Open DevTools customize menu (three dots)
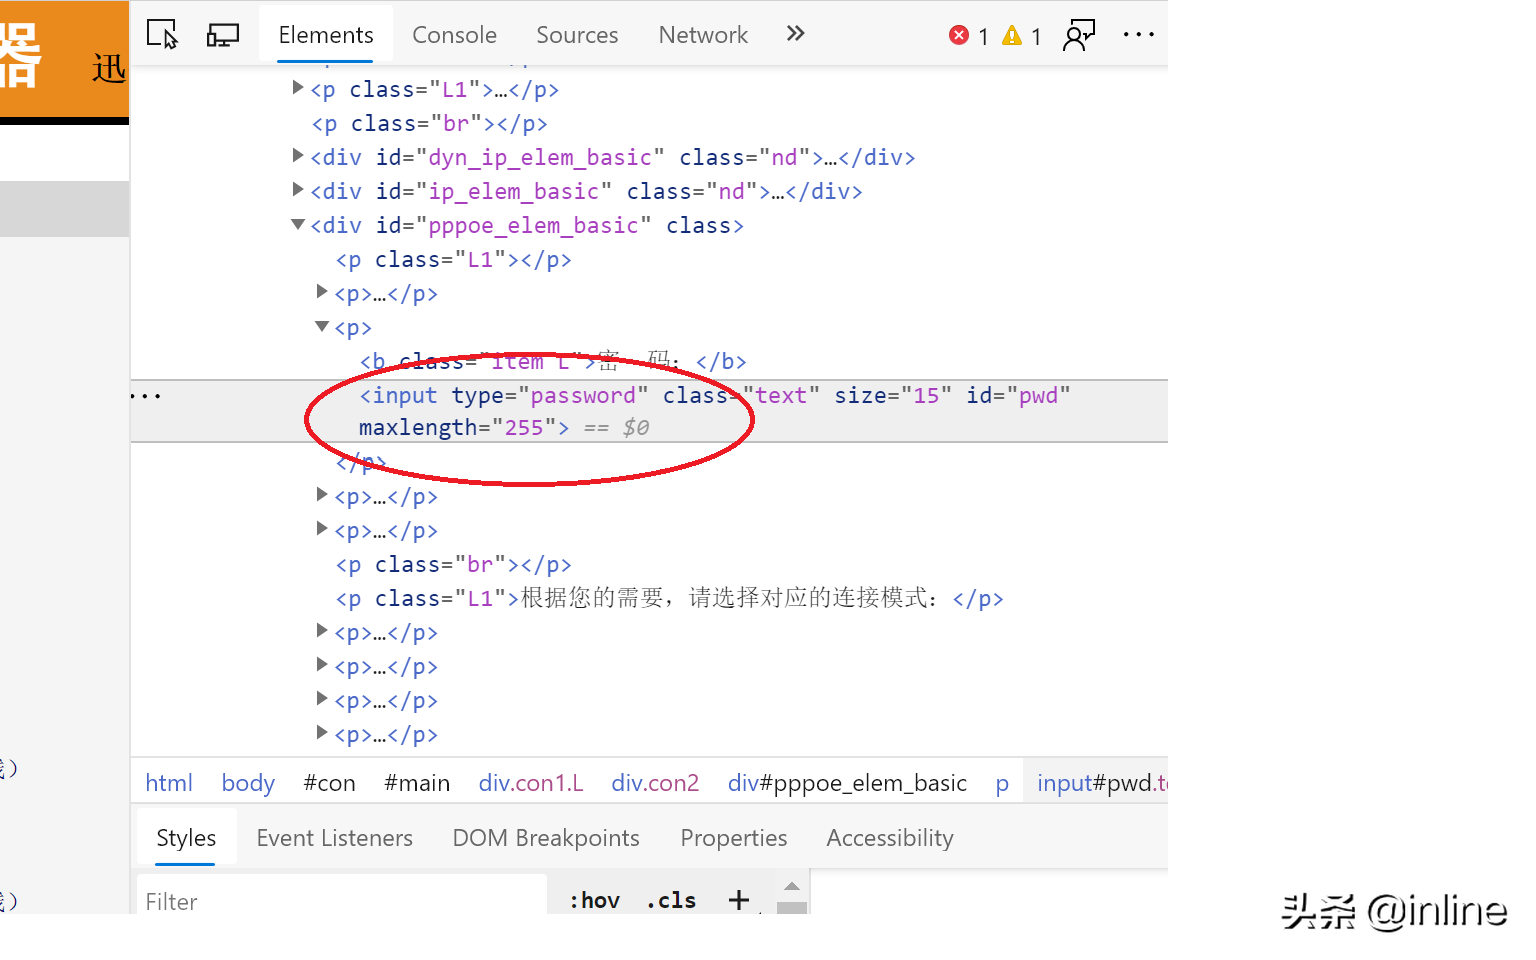 (x=1138, y=34)
